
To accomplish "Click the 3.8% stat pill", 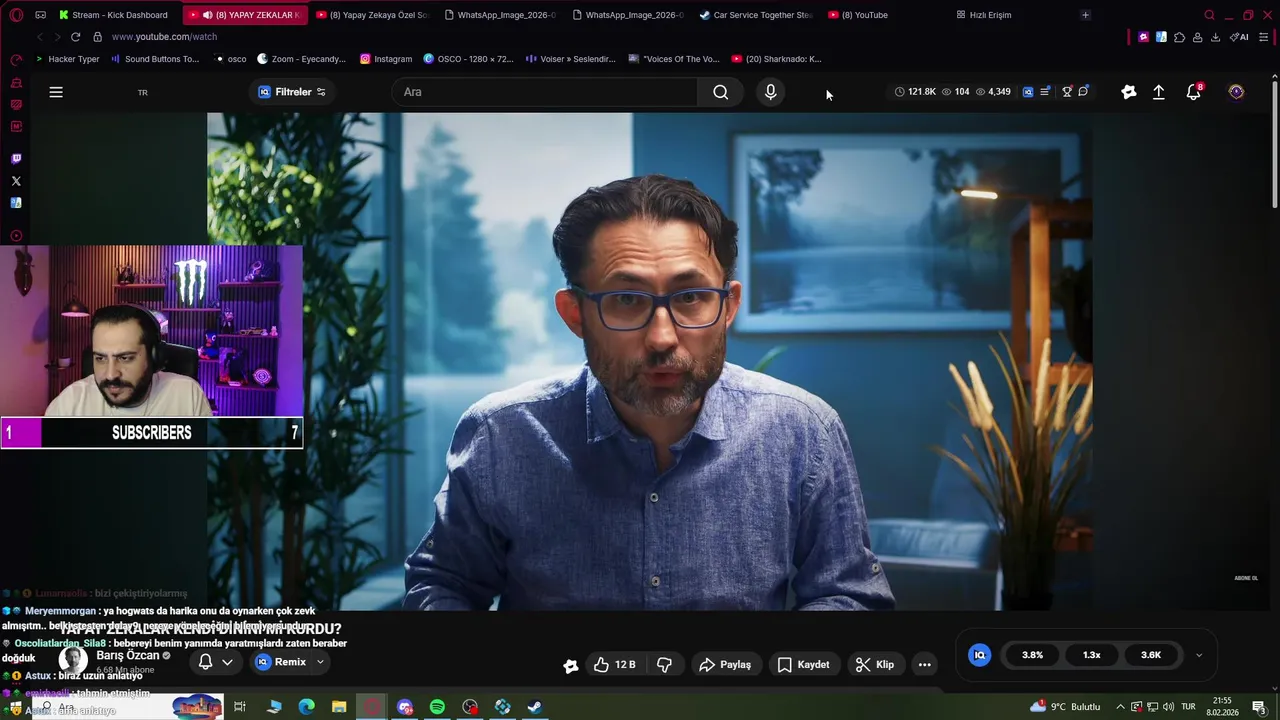I will 1032,655.
